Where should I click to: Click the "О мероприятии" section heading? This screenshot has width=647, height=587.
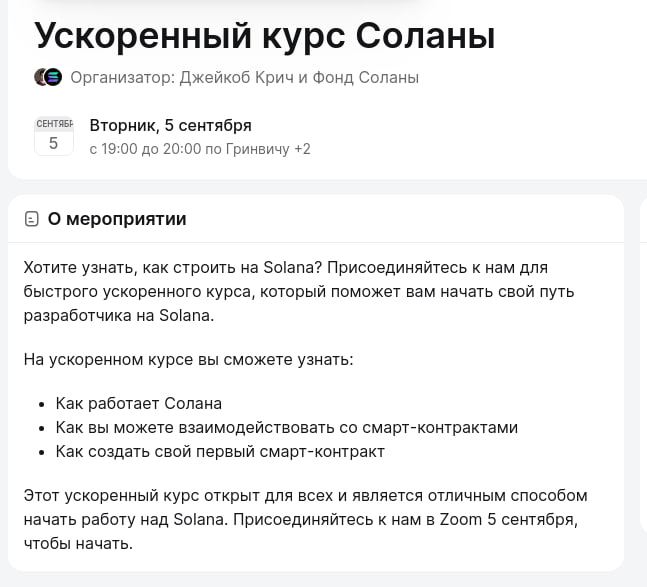(x=116, y=219)
